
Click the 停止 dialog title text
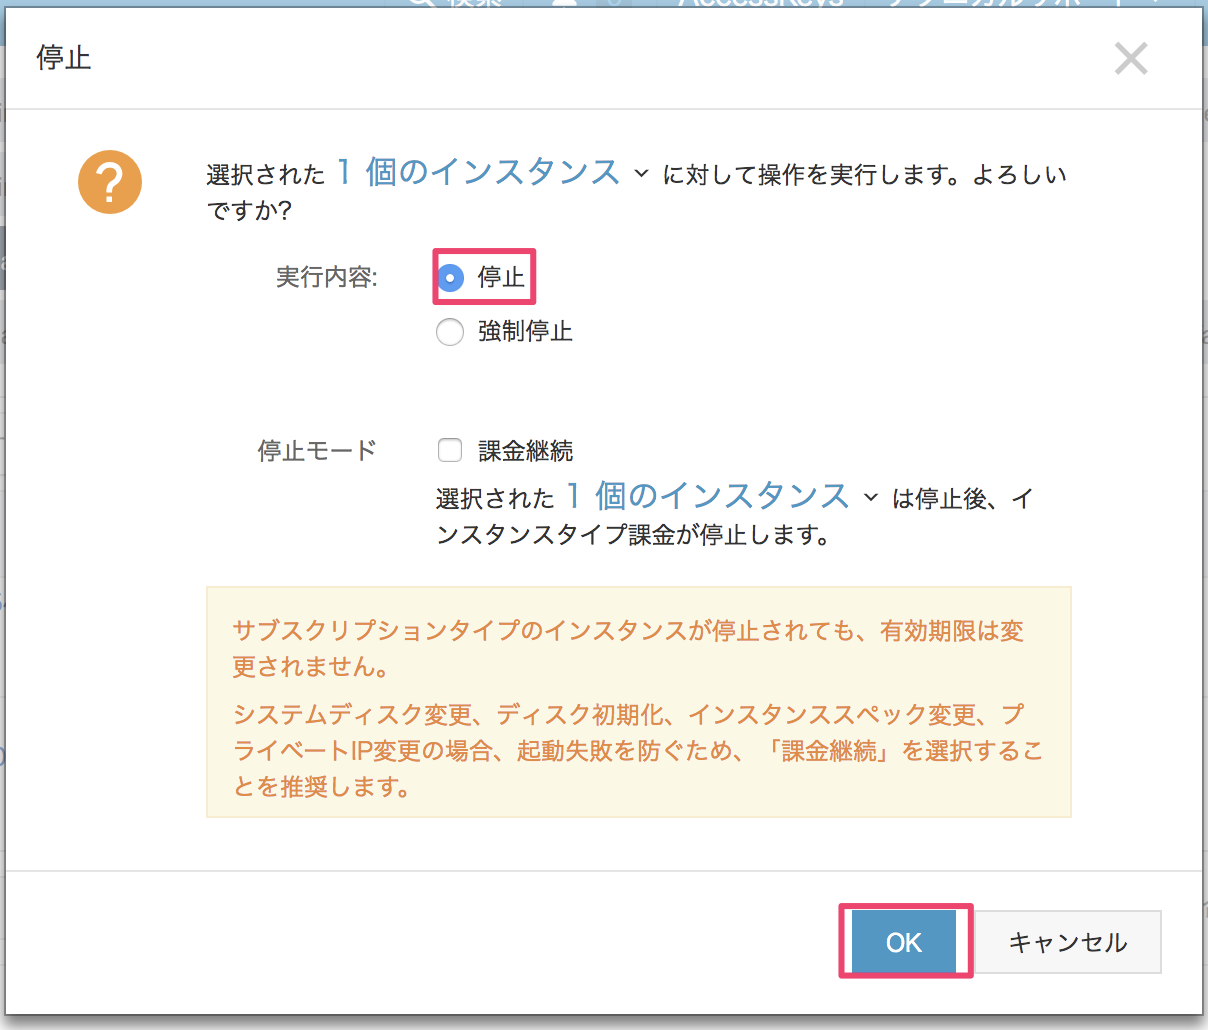(64, 58)
